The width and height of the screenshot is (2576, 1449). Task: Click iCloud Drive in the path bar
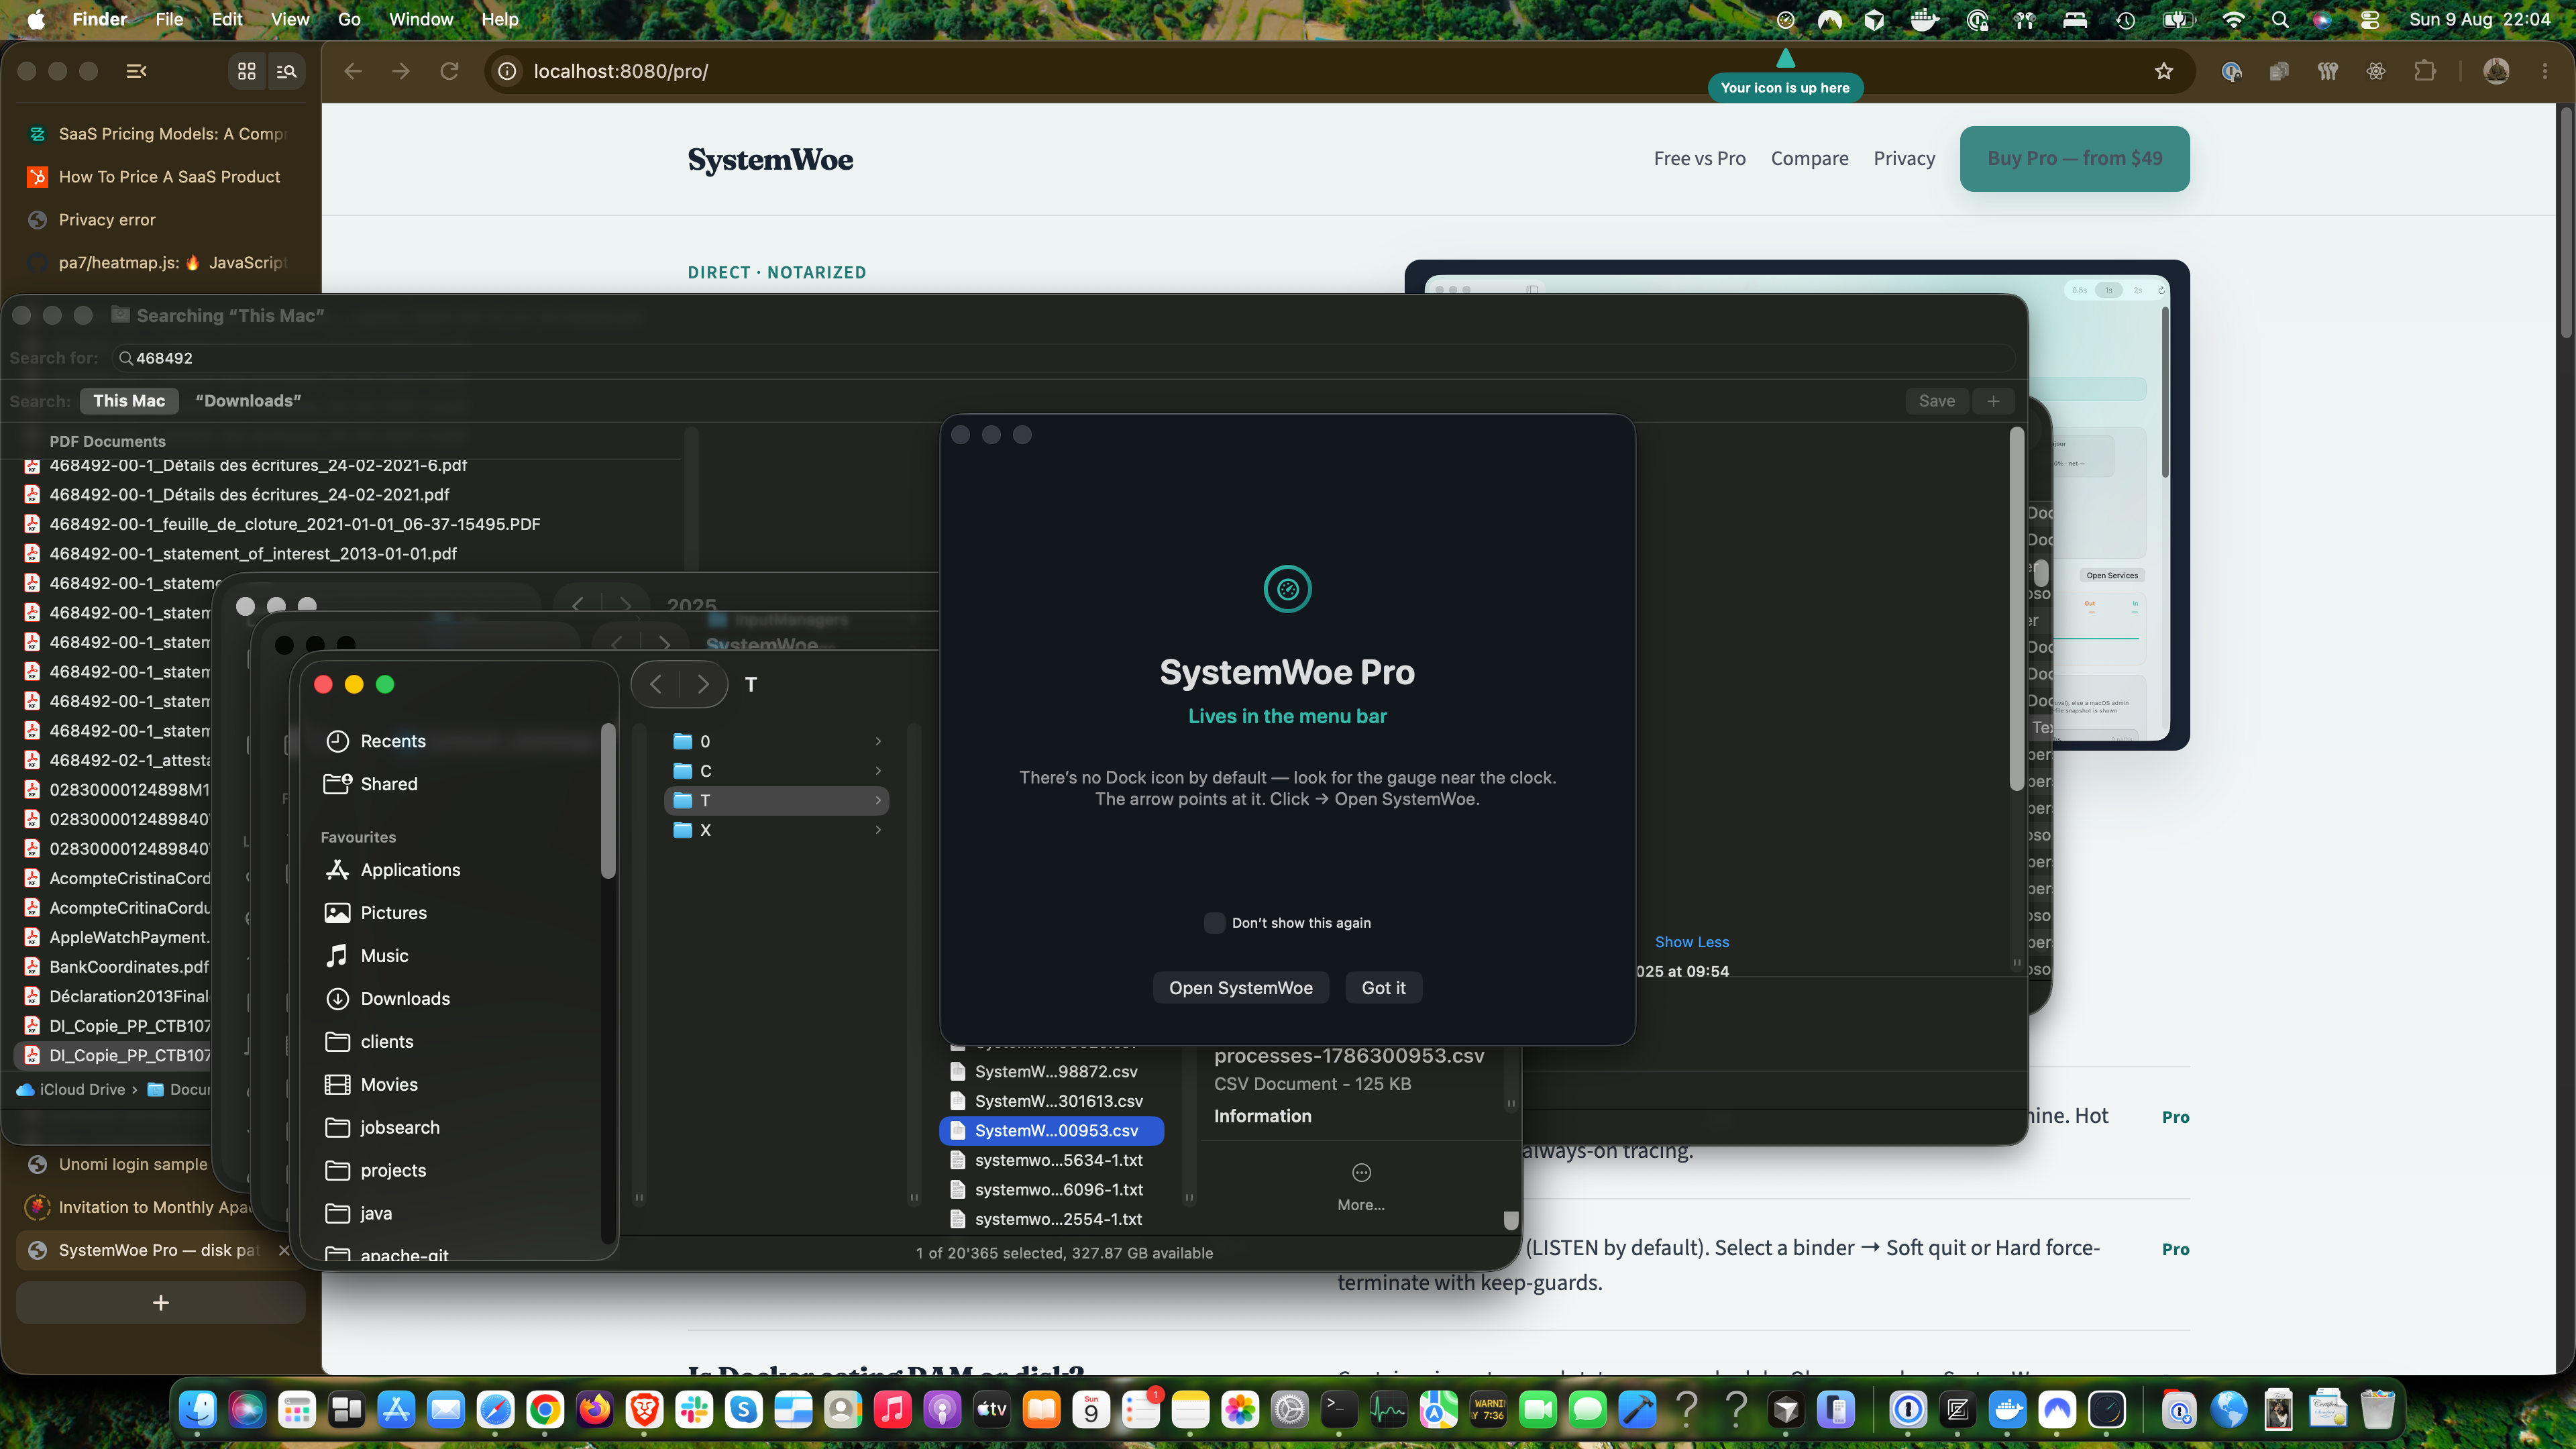(x=72, y=1089)
